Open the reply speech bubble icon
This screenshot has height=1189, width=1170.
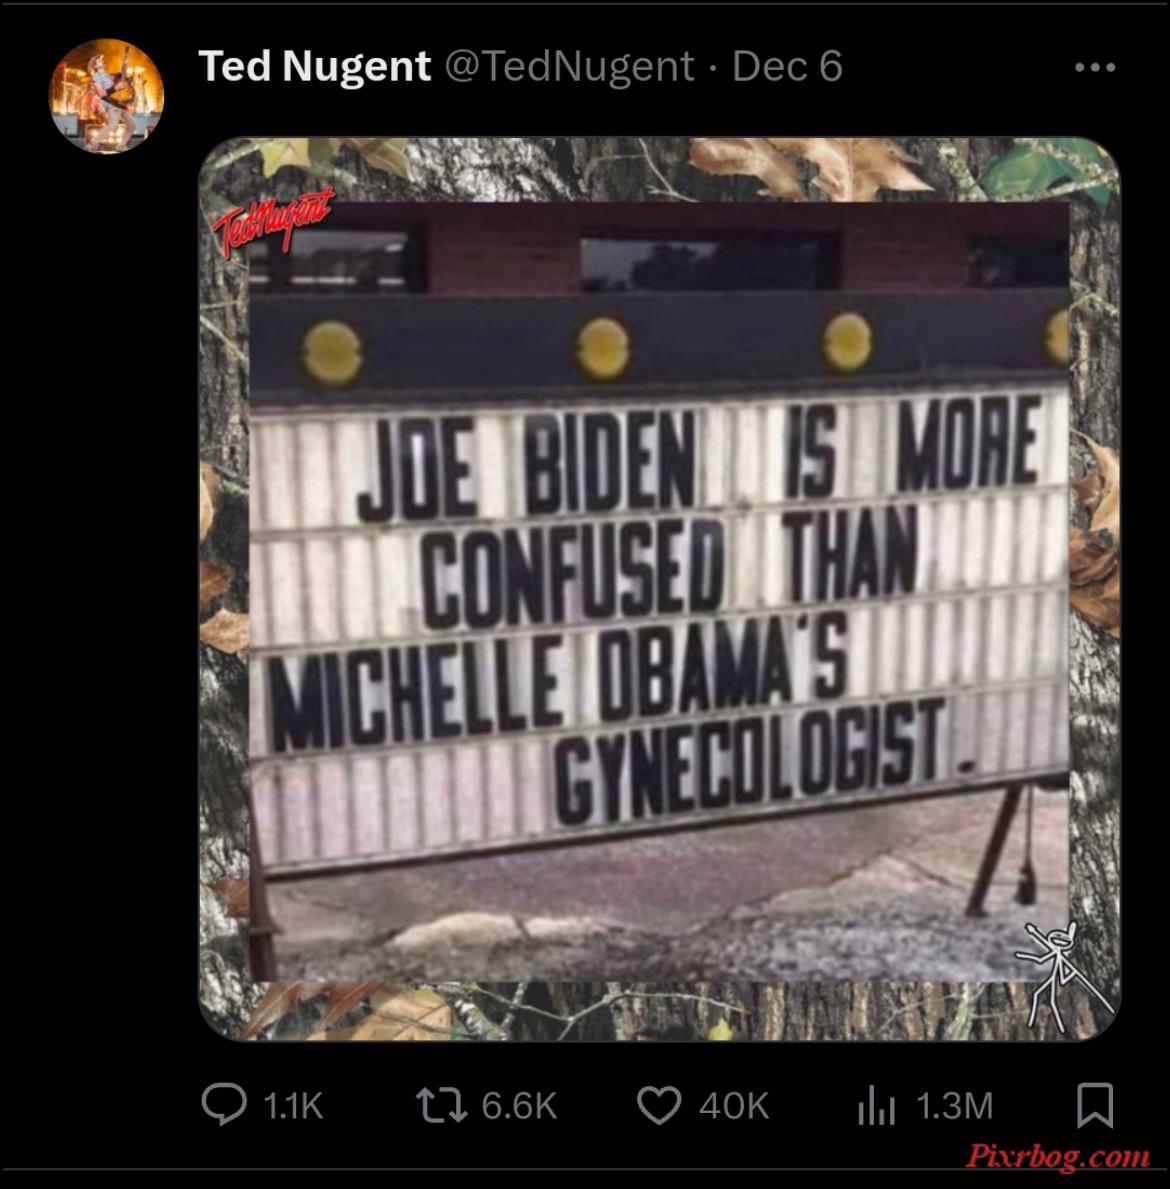pos(224,1104)
